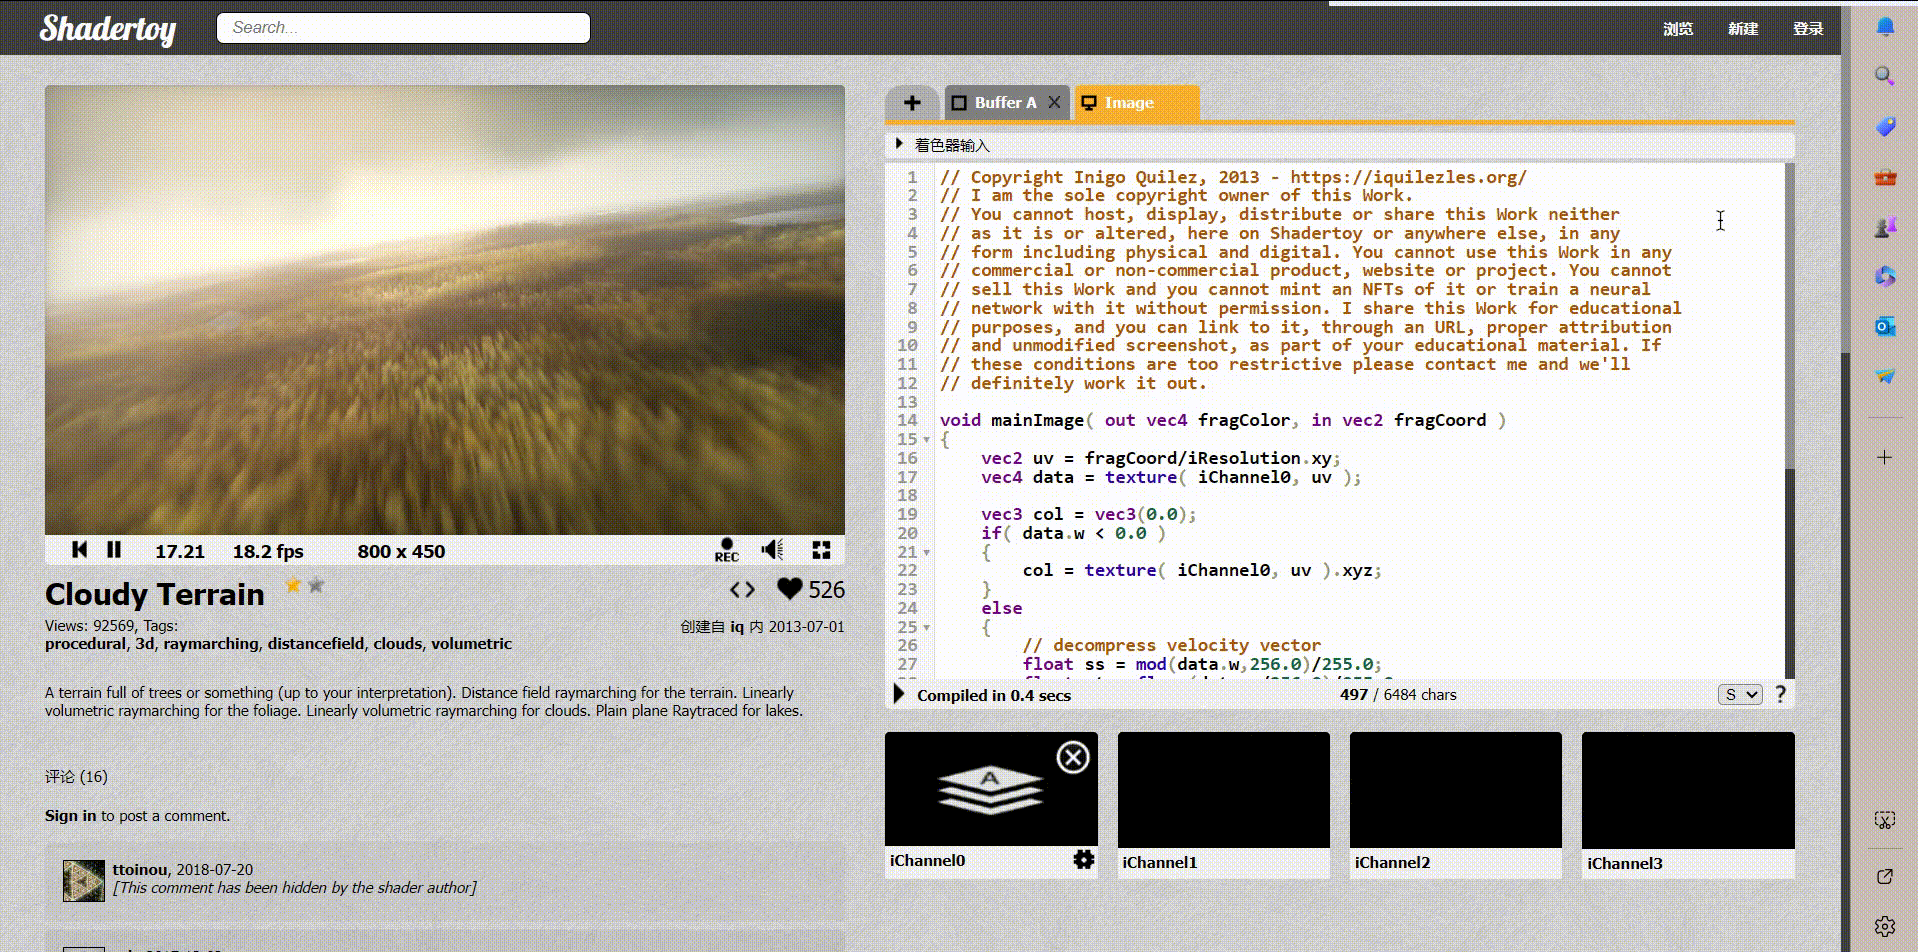Click the 评论 (16) comments heading
The height and width of the screenshot is (952, 1918).
pyautogui.click(x=76, y=777)
